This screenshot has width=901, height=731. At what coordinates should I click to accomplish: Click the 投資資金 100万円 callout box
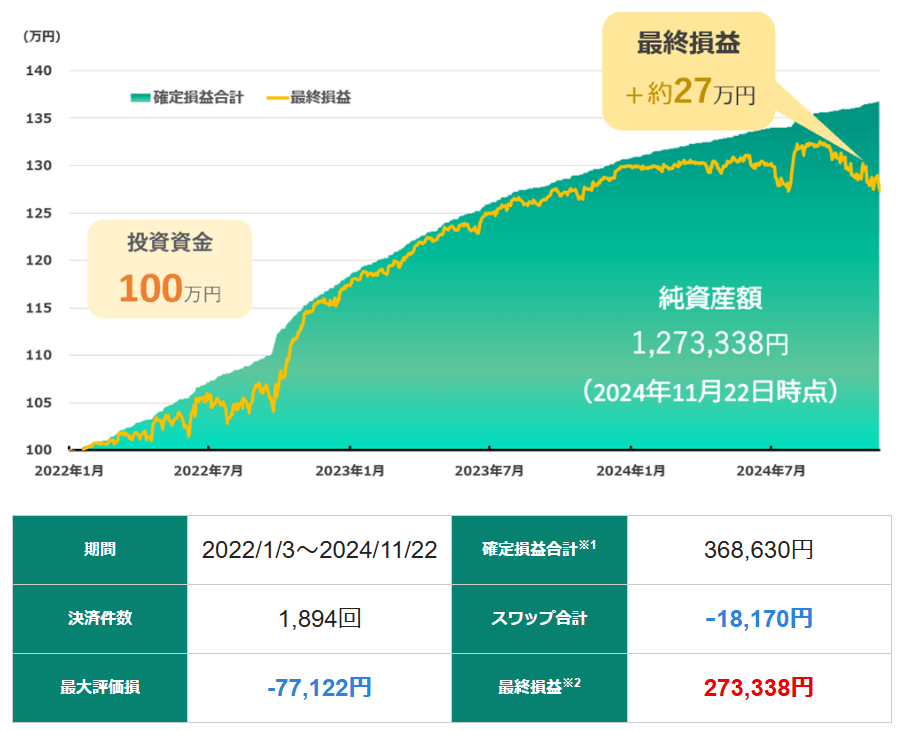click(170, 268)
